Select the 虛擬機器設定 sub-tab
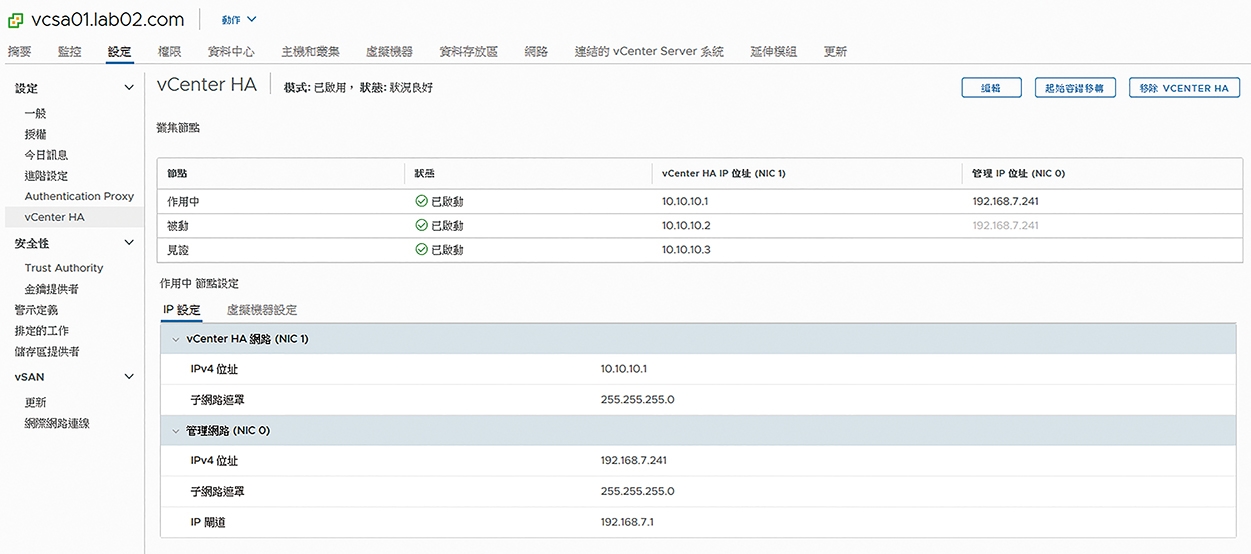 coord(262,310)
